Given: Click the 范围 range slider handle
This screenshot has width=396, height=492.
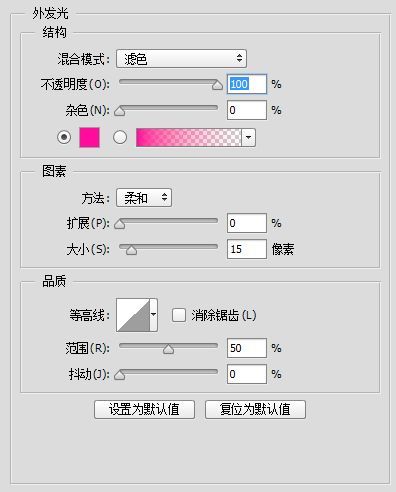Looking at the screenshot, I should (168, 349).
